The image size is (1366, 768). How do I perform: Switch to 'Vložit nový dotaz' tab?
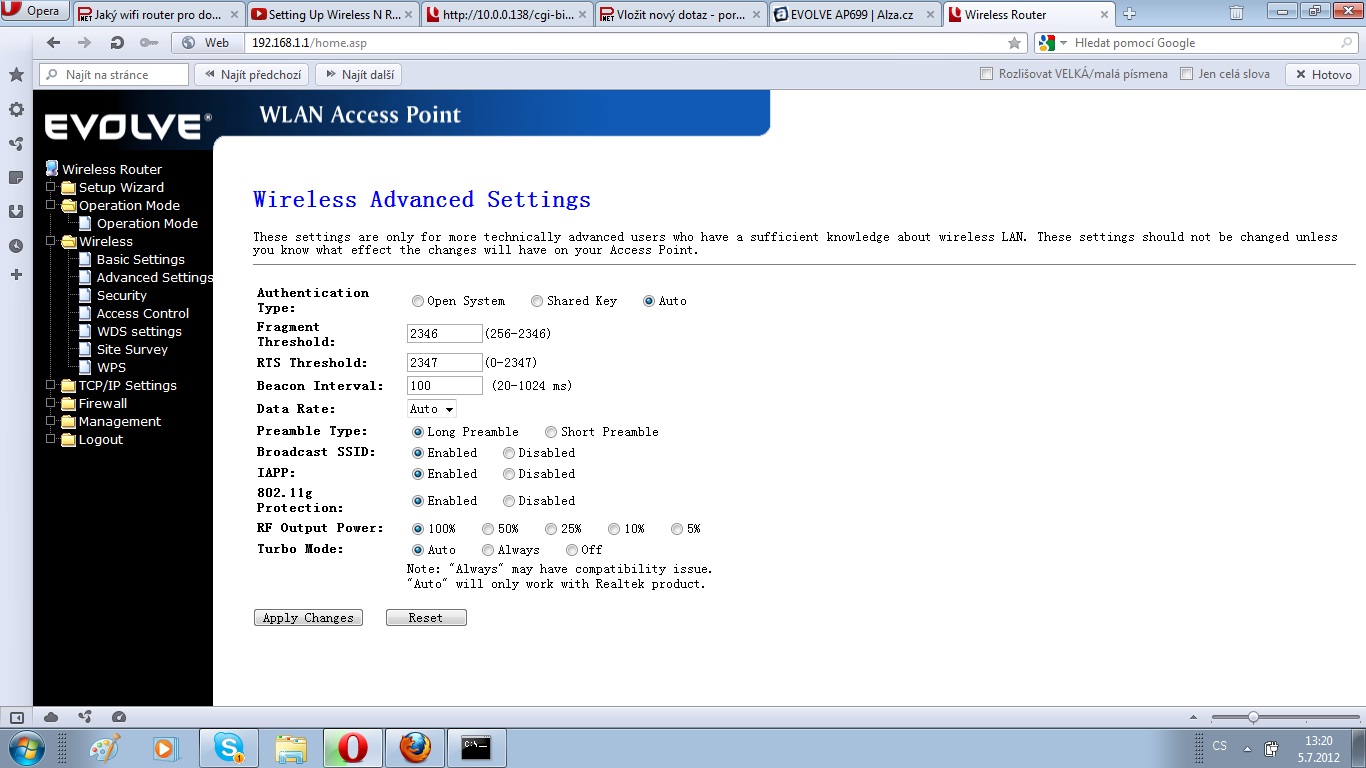pos(680,14)
